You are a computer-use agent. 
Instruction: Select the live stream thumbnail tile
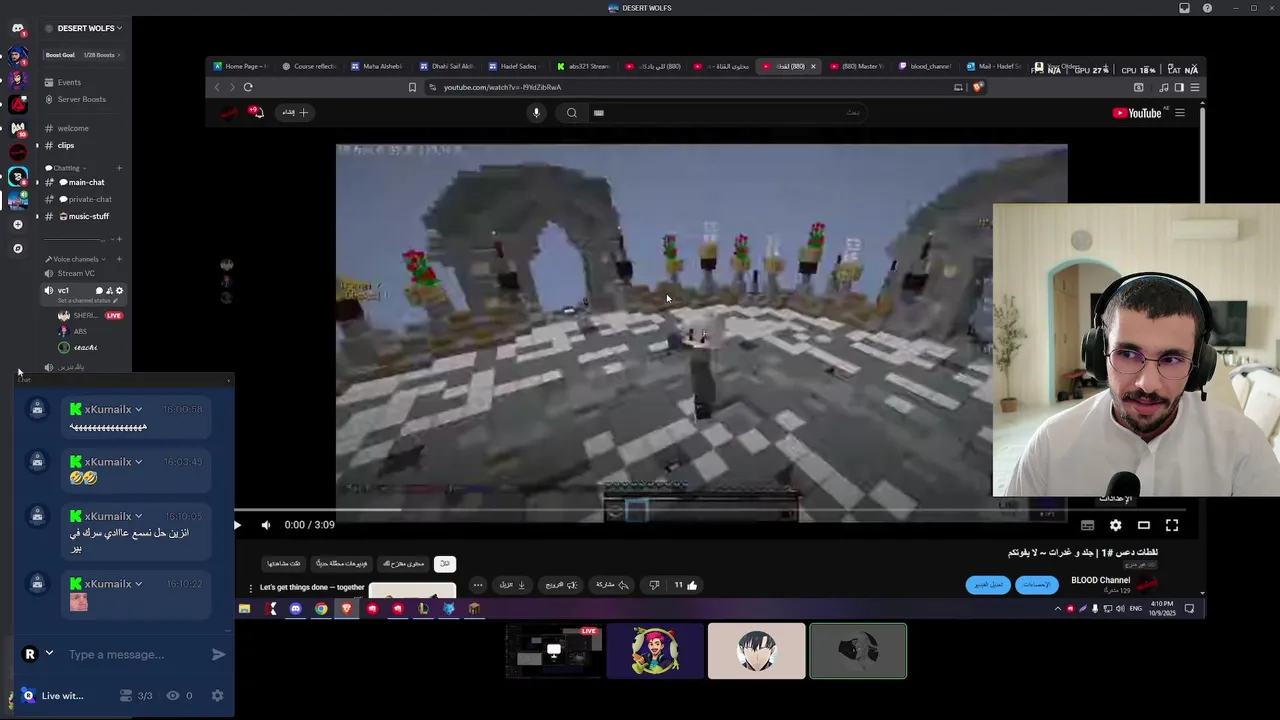[553, 651]
